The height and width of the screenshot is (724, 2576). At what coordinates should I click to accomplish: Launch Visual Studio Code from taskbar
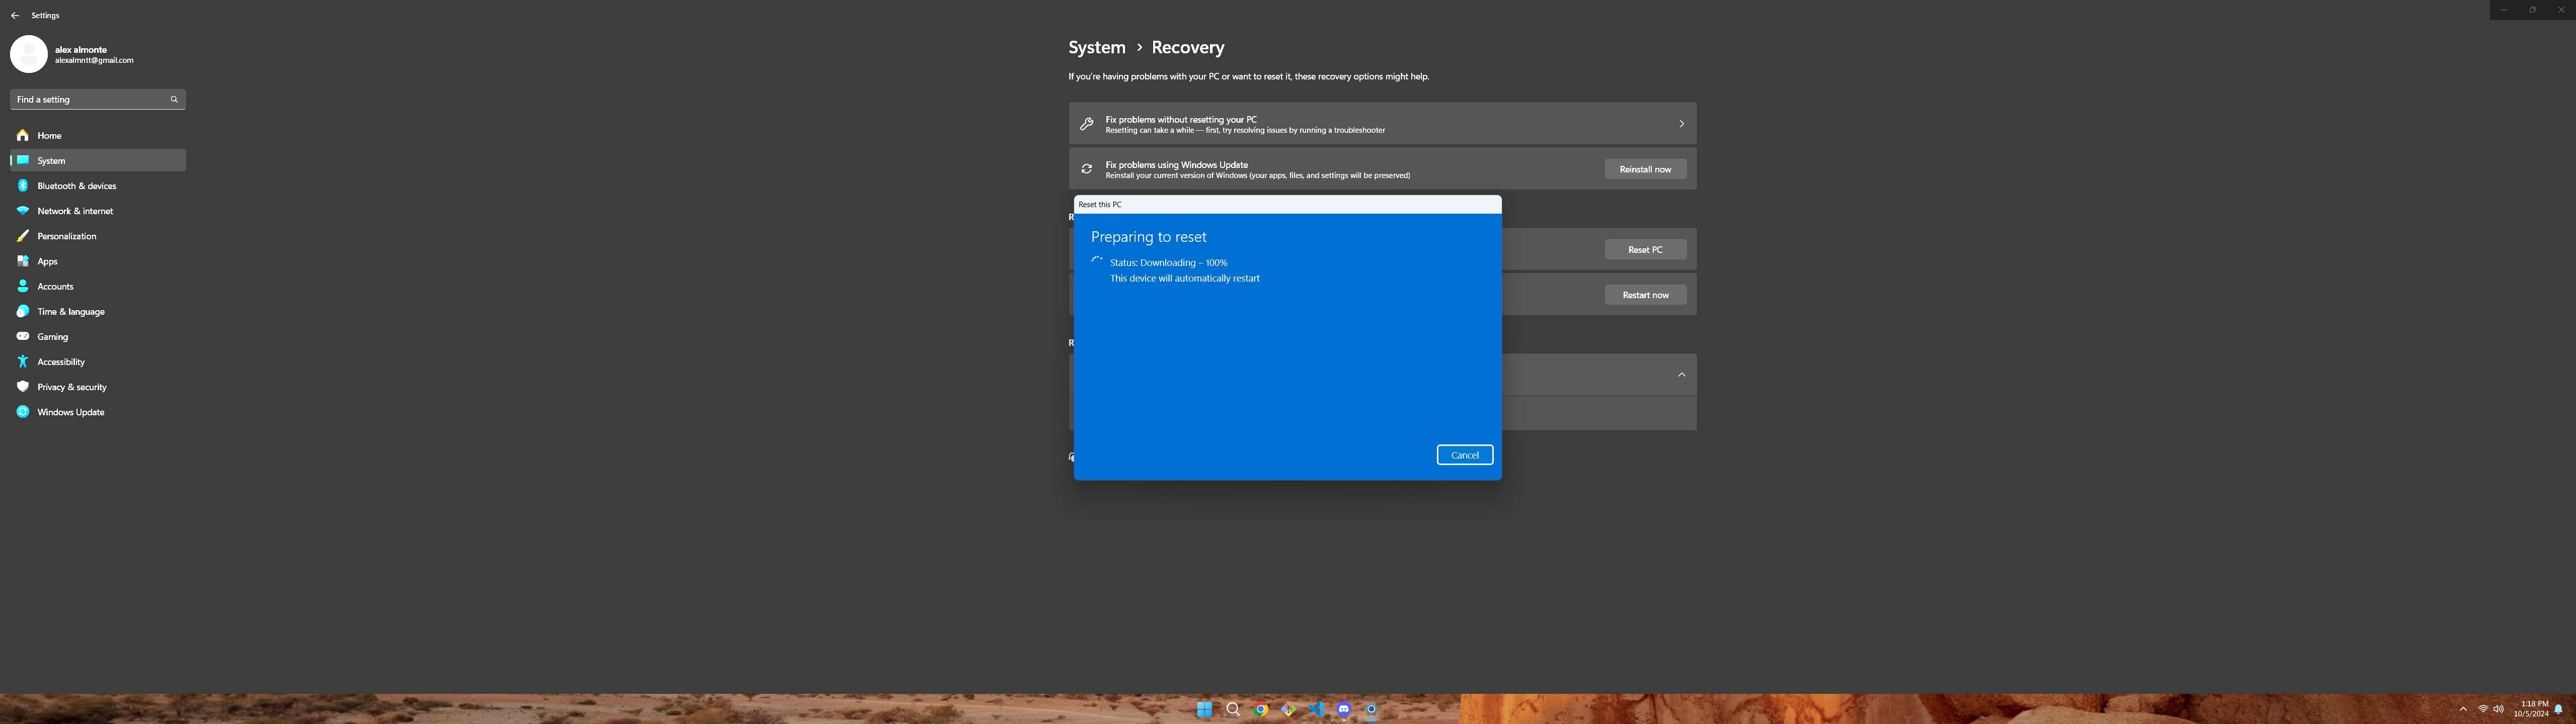(x=1316, y=709)
